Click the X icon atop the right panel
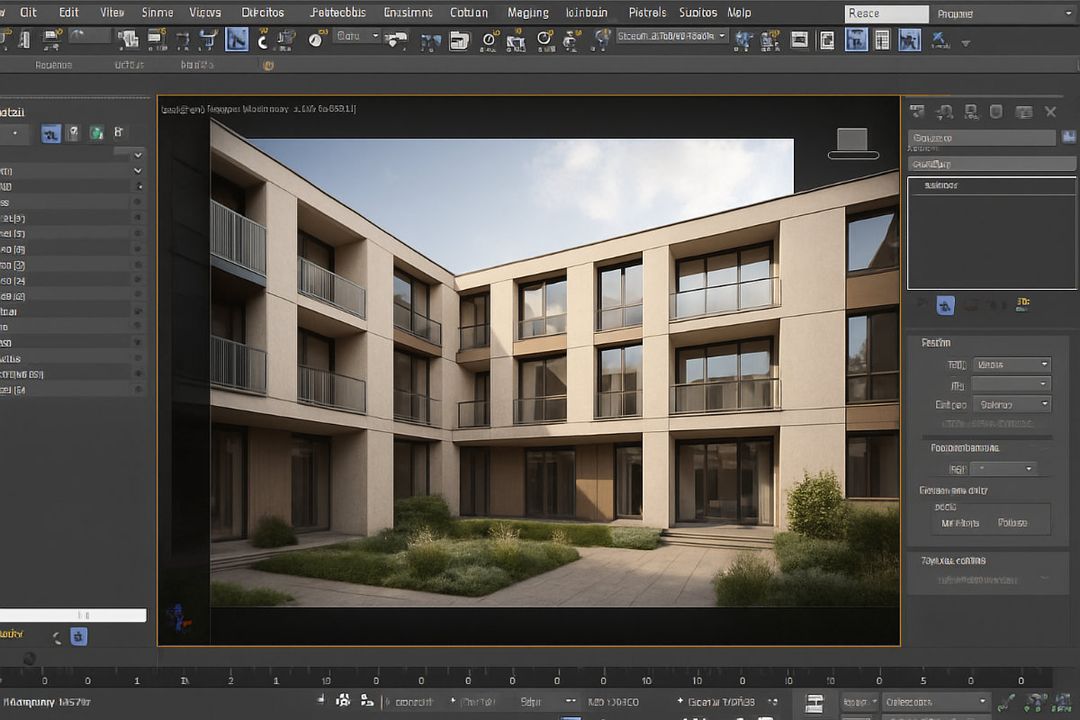 pyautogui.click(x=1051, y=111)
